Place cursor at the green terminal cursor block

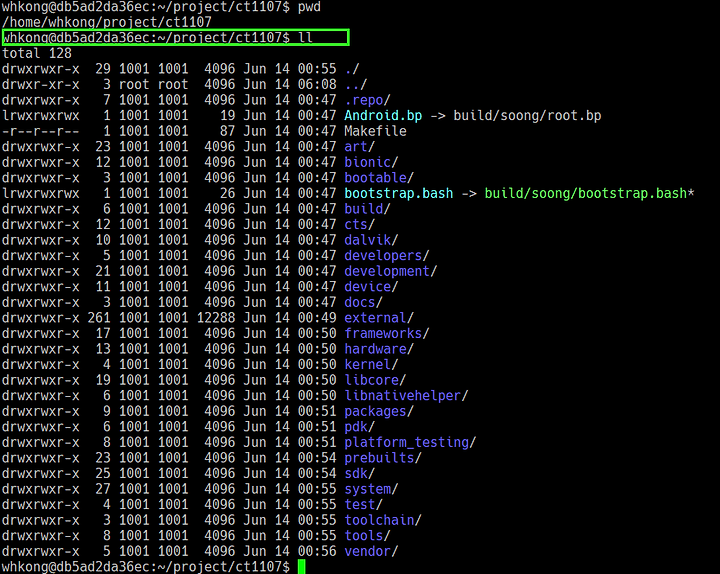(302, 567)
